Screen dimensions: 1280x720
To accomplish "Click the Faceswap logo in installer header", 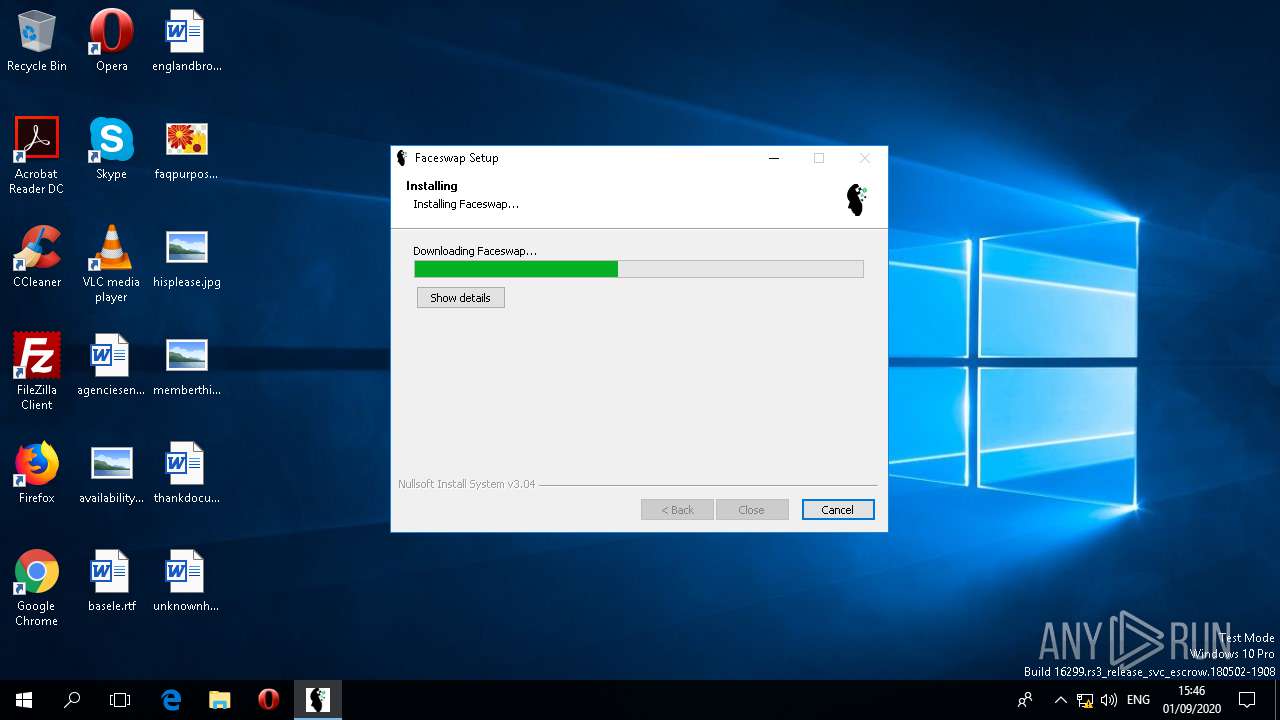I will [857, 199].
